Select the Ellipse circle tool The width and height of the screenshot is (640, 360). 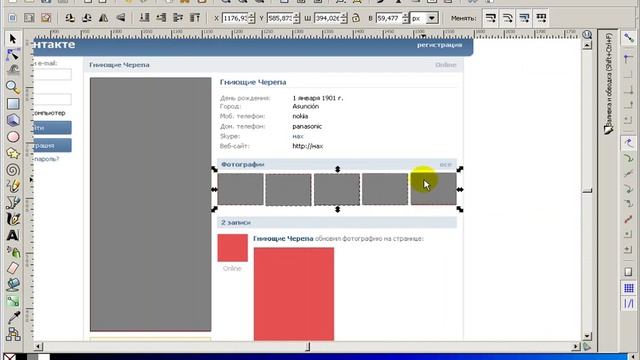click(13, 136)
